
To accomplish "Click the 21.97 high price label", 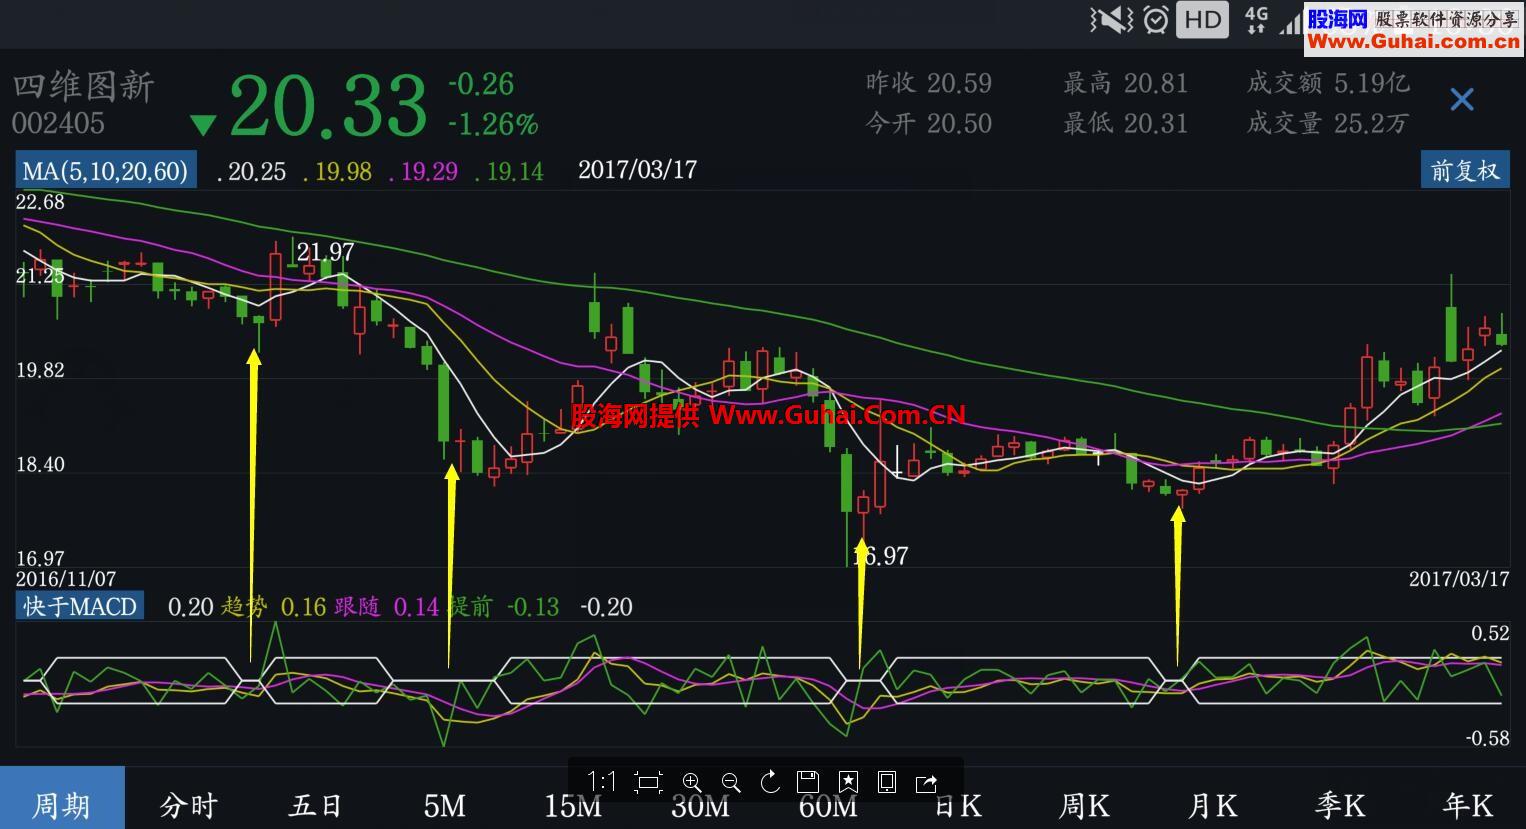I will (326, 252).
